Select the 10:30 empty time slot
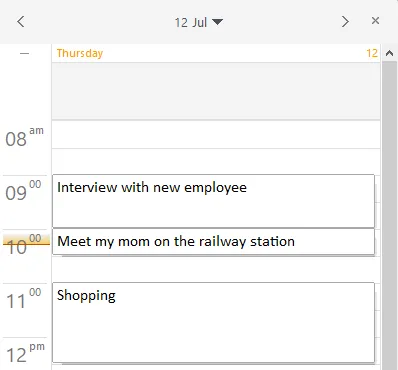Screen dimensions: 398x370 tap(216, 269)
